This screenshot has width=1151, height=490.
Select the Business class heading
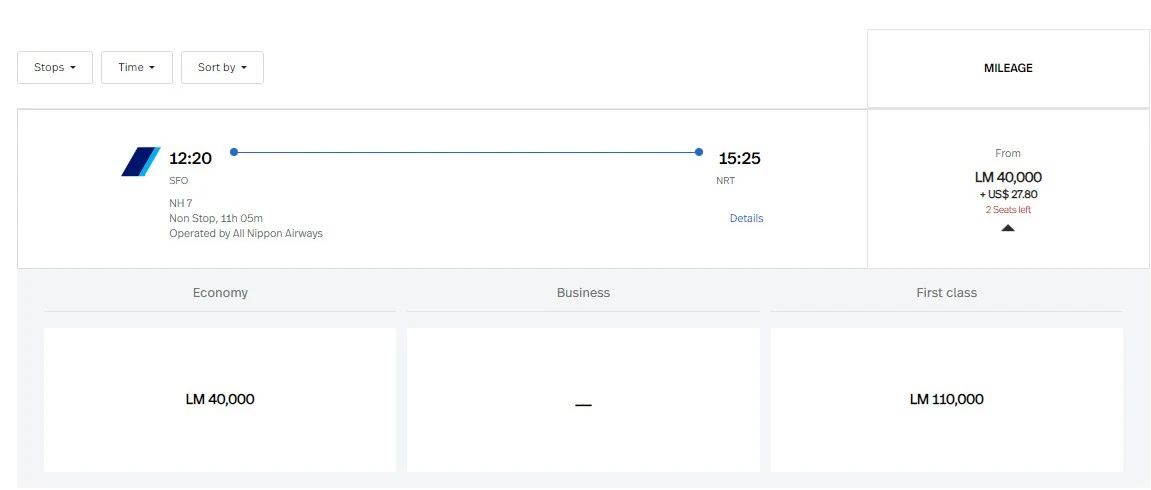point(583,293)
